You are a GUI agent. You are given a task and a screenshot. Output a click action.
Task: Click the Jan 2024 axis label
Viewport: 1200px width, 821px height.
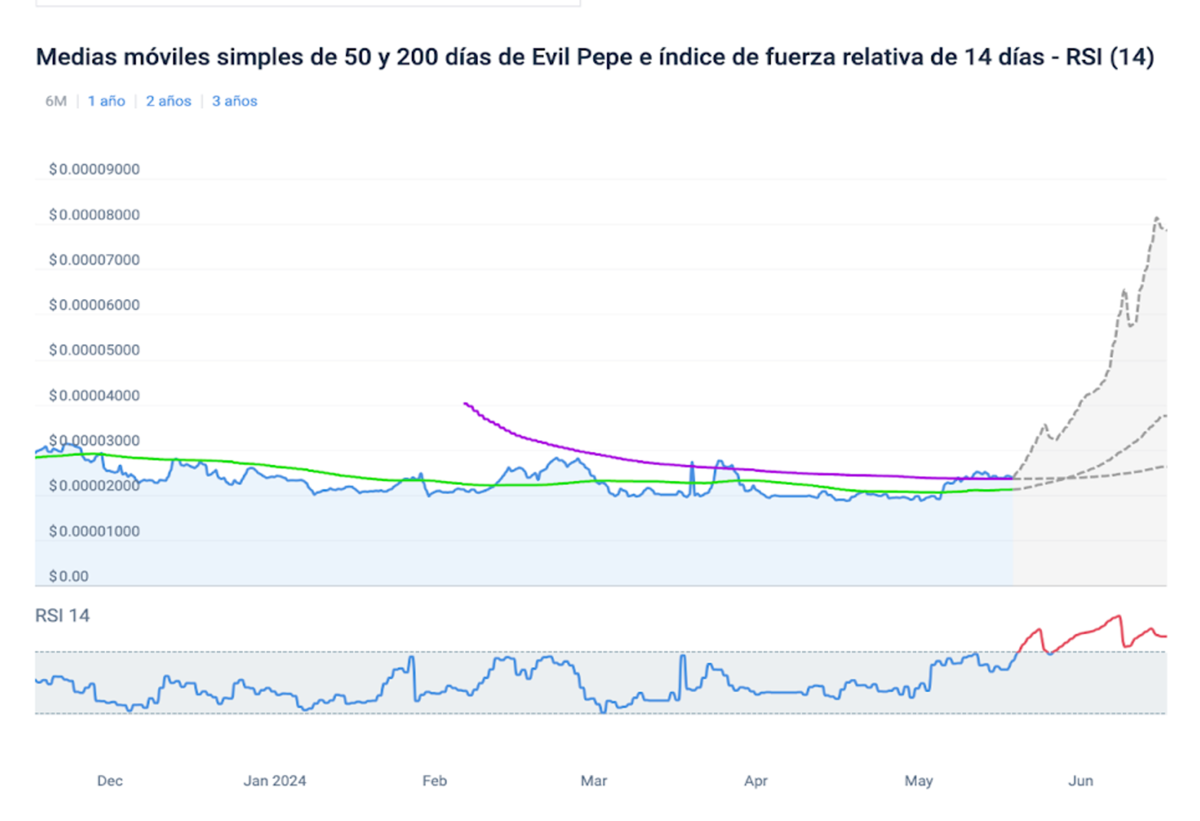click(x=275, y=781)
